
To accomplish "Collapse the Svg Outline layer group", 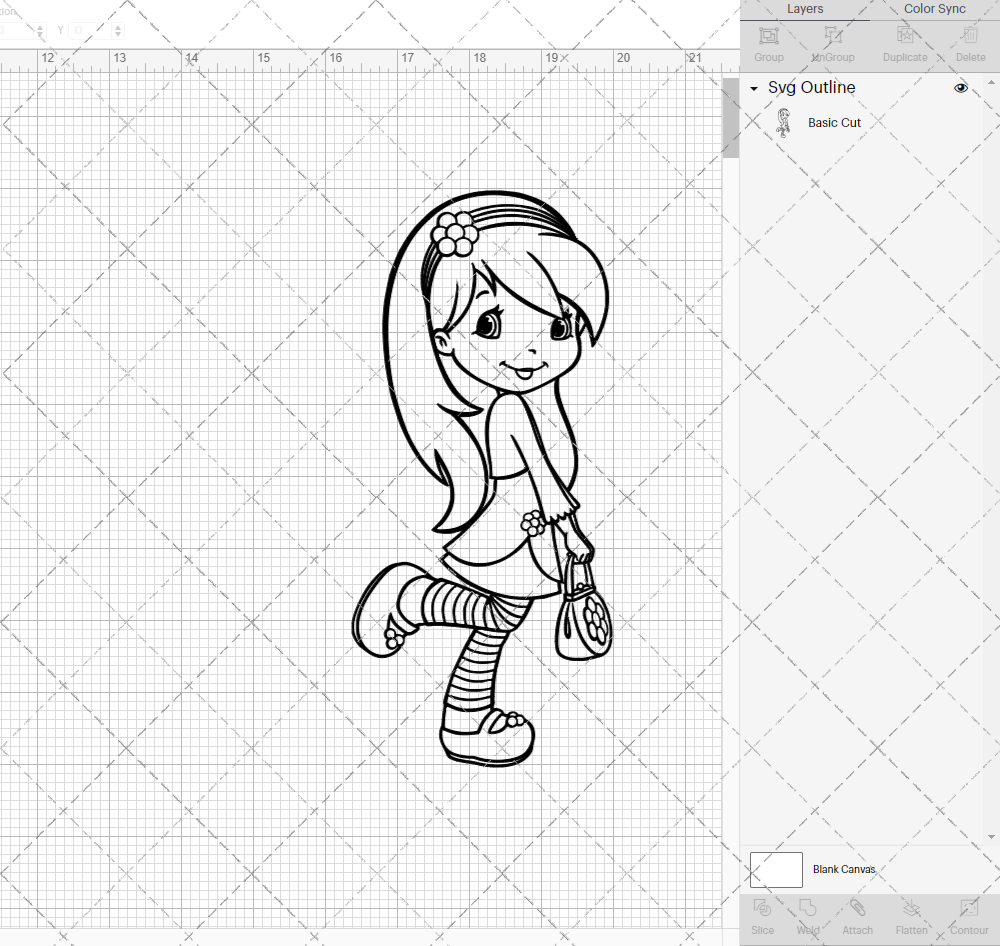I will point(753,88).
